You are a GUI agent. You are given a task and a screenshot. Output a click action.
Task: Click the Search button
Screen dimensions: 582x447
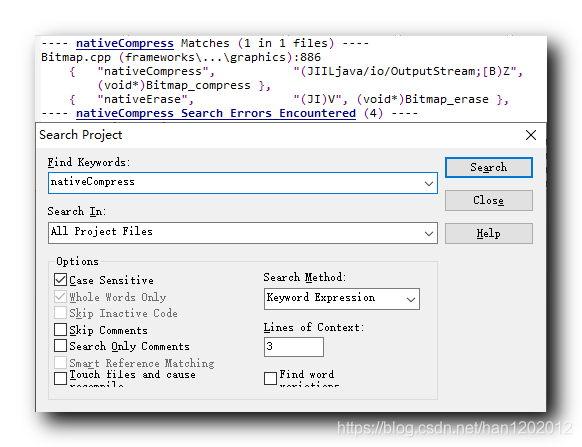488,167
